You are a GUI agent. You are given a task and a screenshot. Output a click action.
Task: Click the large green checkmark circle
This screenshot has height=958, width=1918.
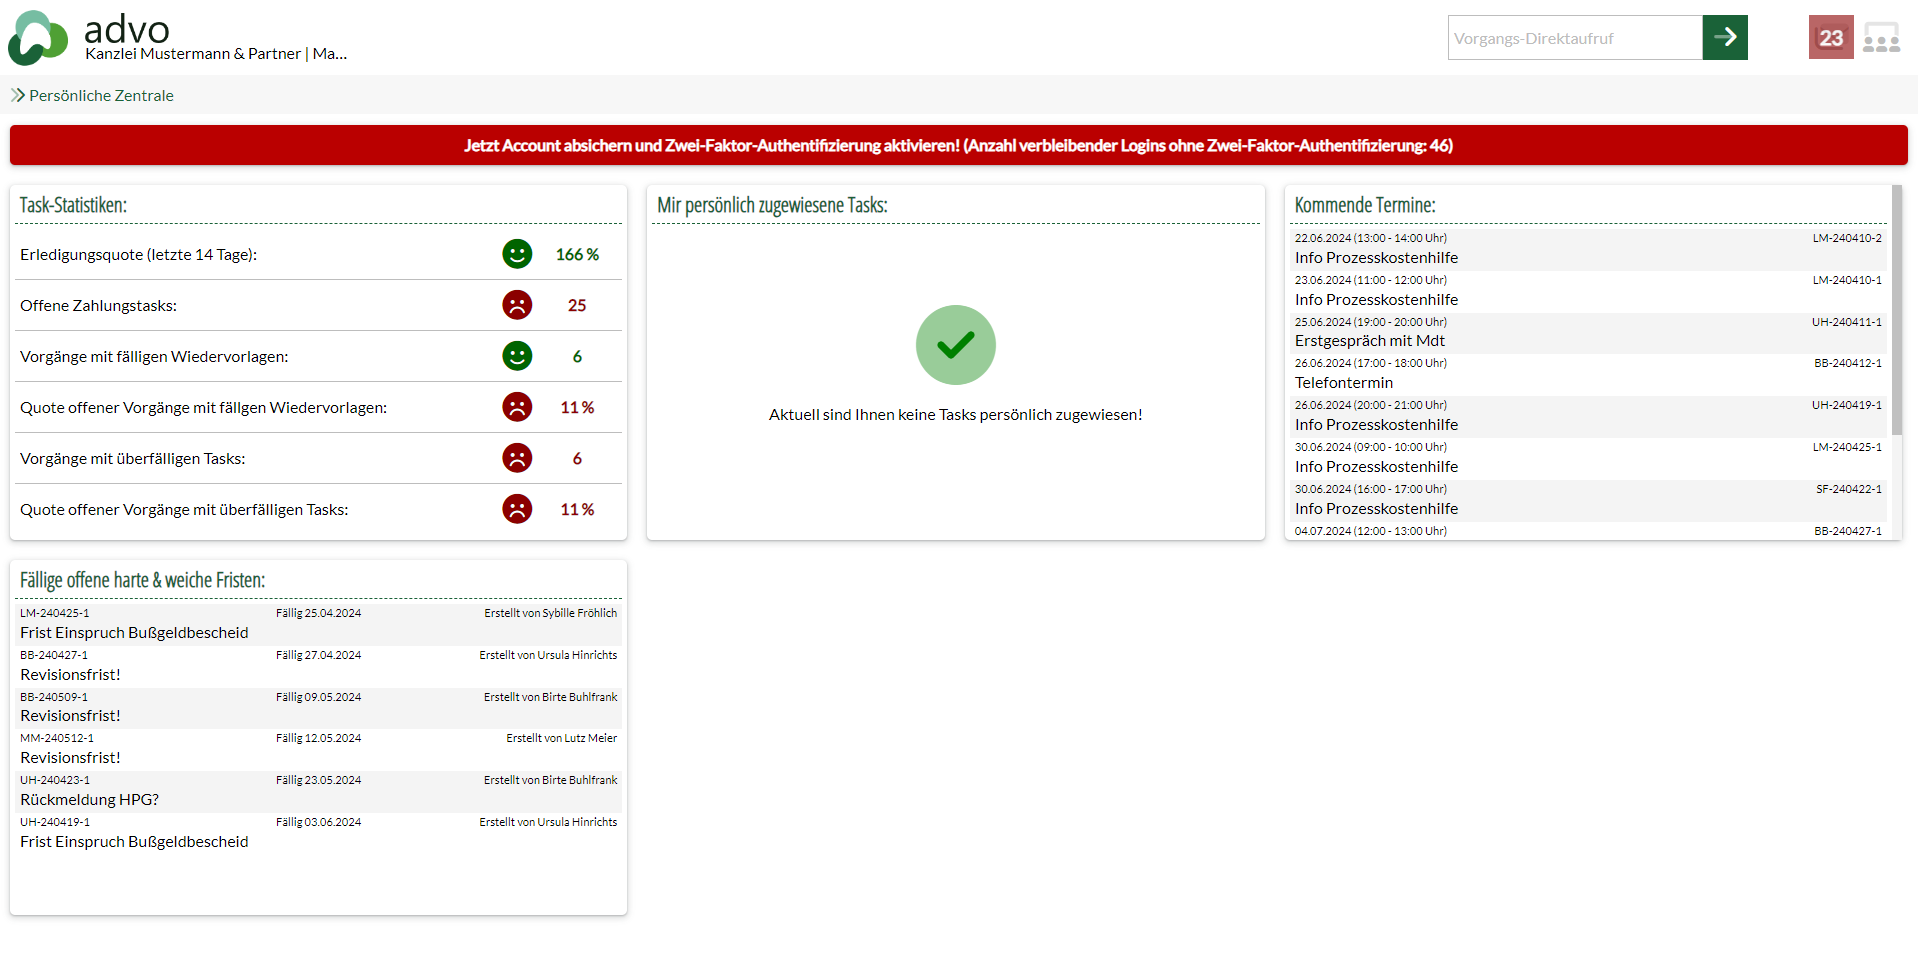[955, 345]
